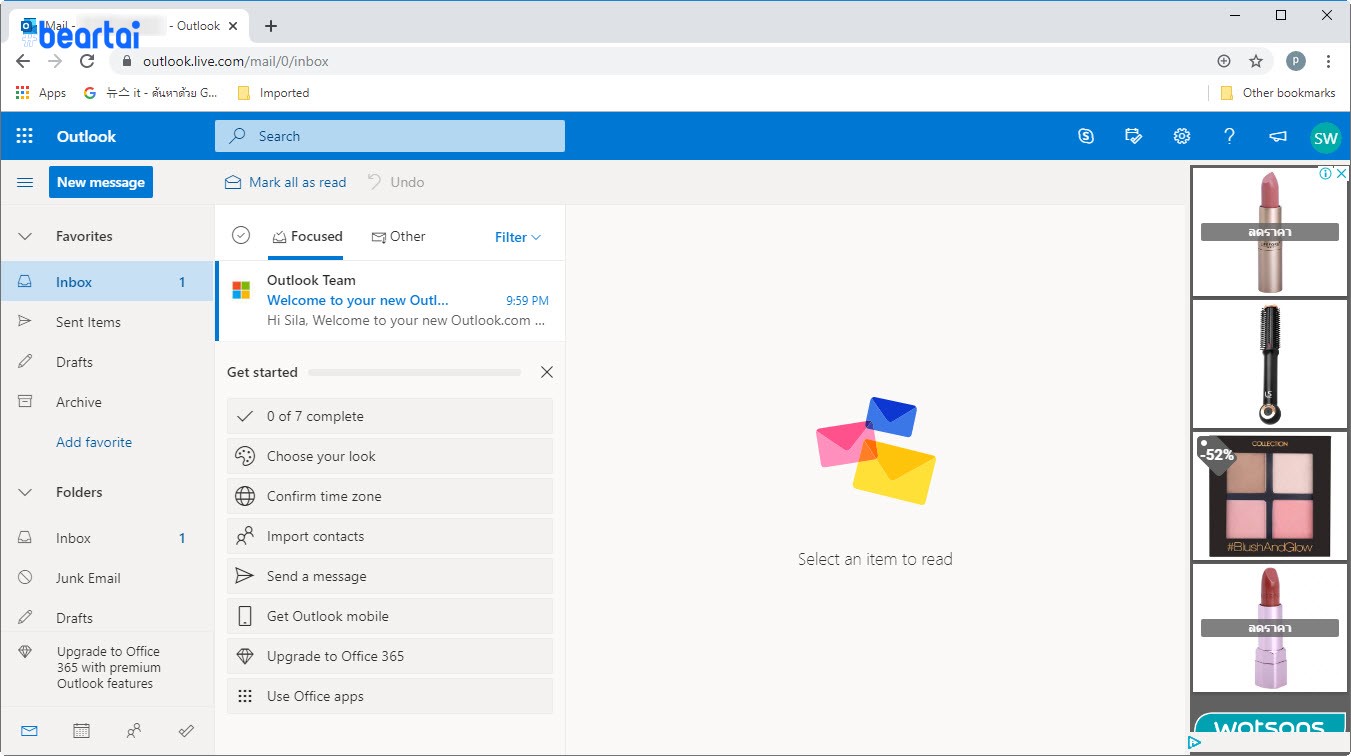Open the Office app launcher grid
The height and width of the screenshot is (756, 1351).
[25, 136]
